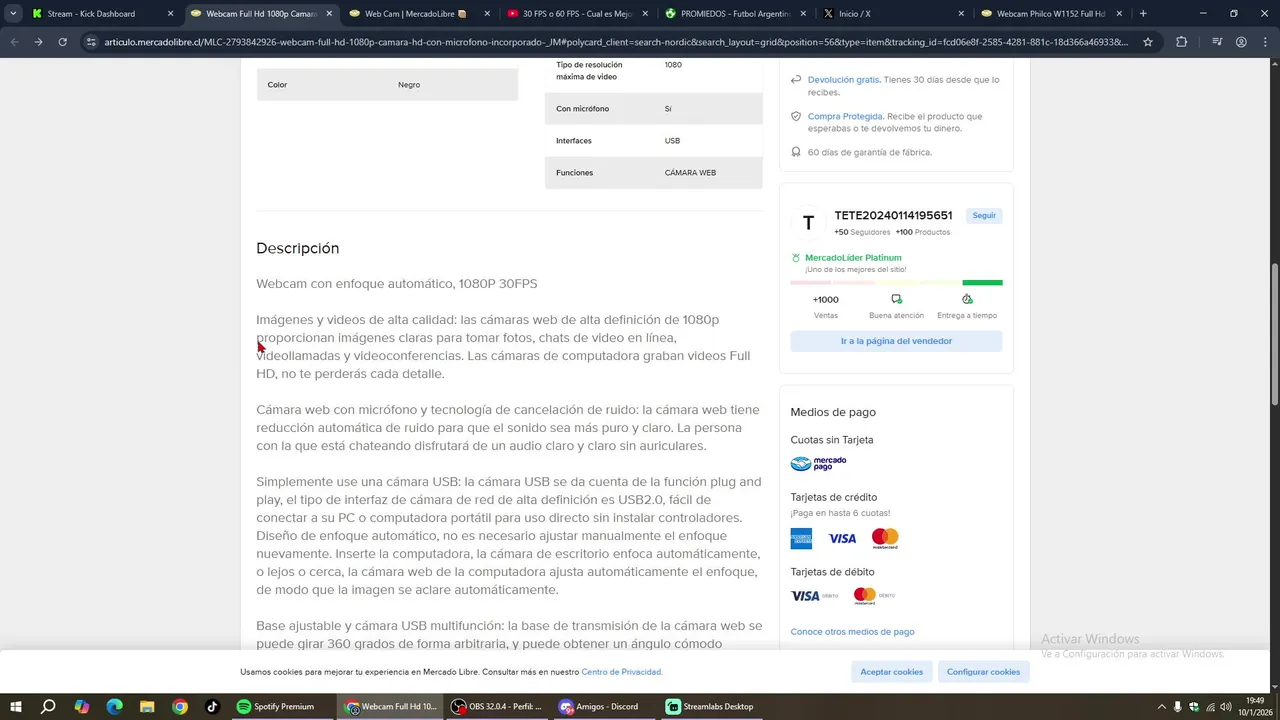Reload the page with the browser refresh icon

tap(62, 42)
